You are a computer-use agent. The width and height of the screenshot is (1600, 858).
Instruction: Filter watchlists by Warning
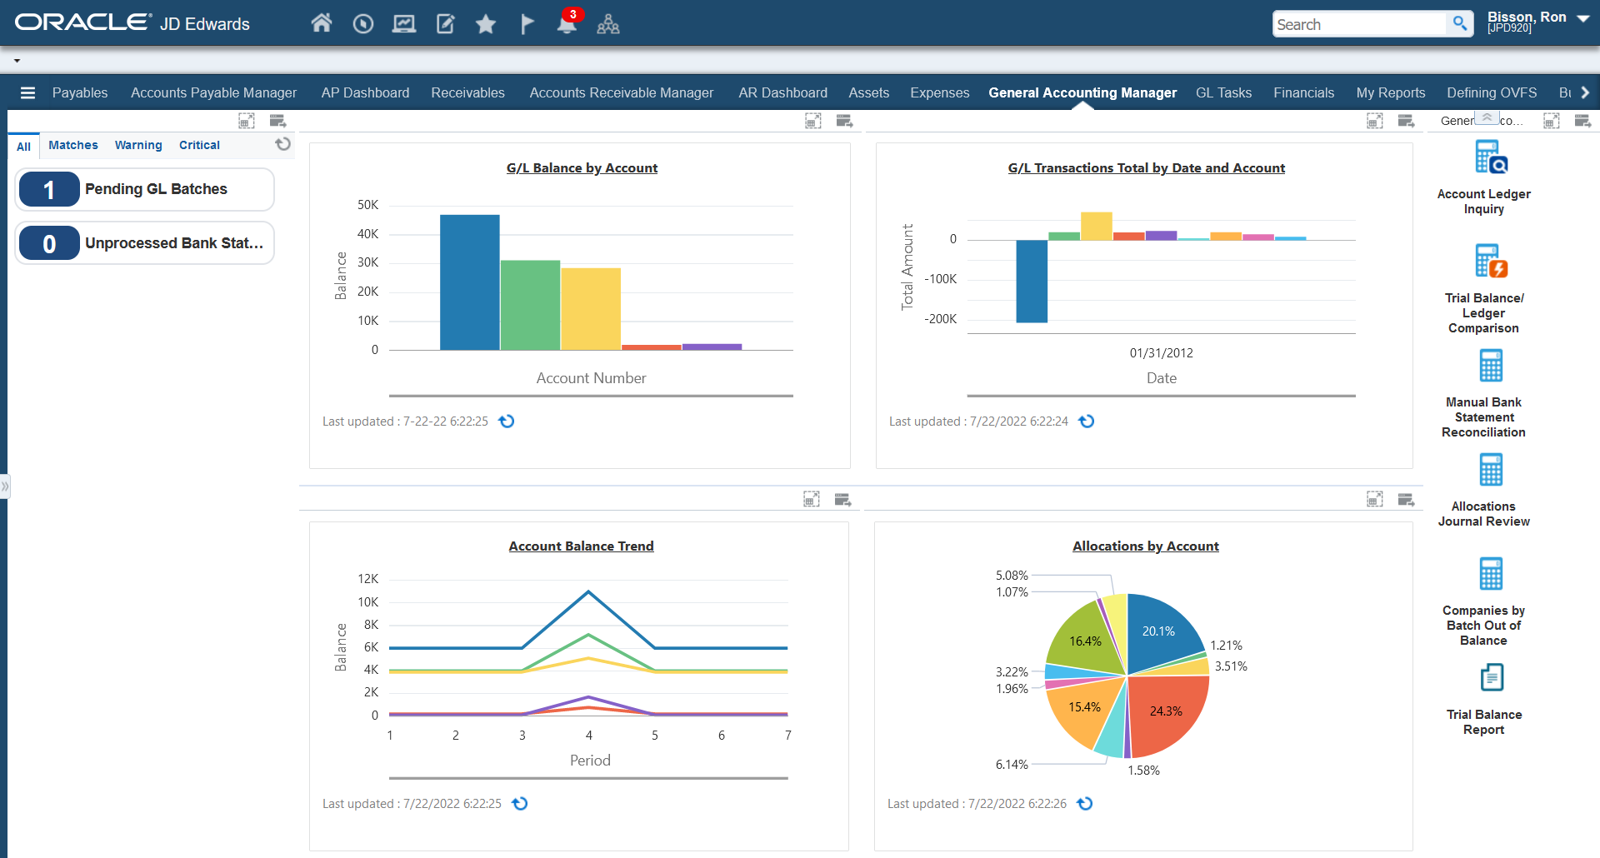point(138,145)
